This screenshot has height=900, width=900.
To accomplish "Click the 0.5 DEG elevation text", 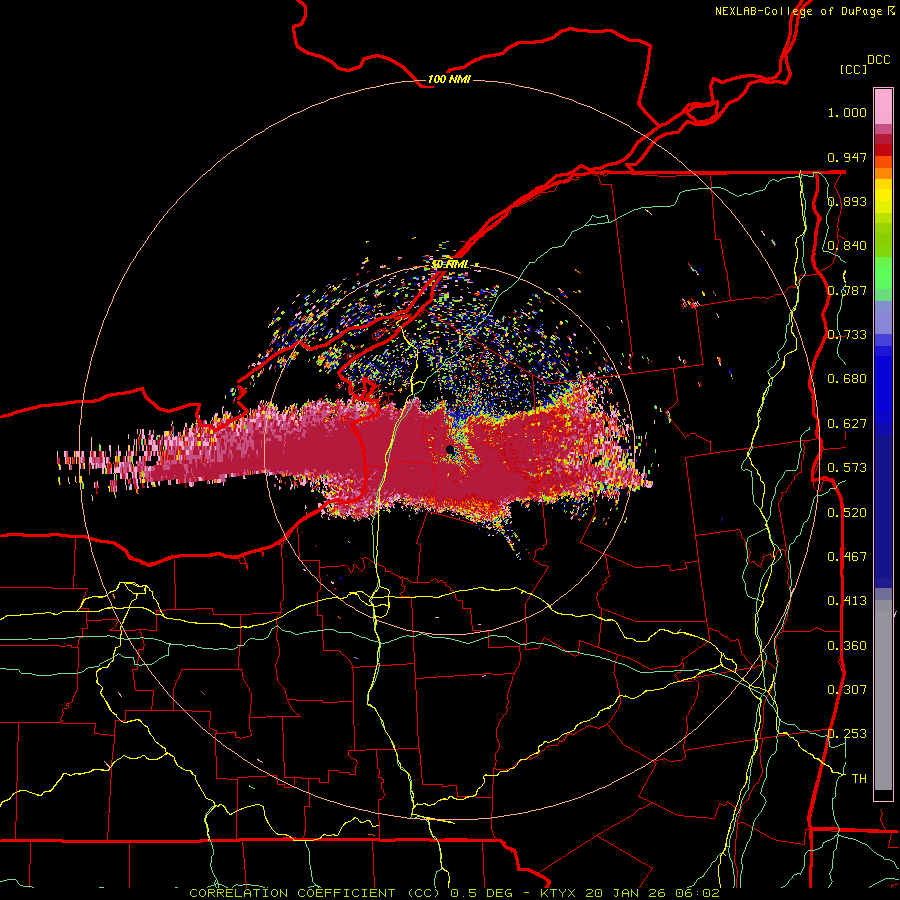I will [x=483, y=893].
